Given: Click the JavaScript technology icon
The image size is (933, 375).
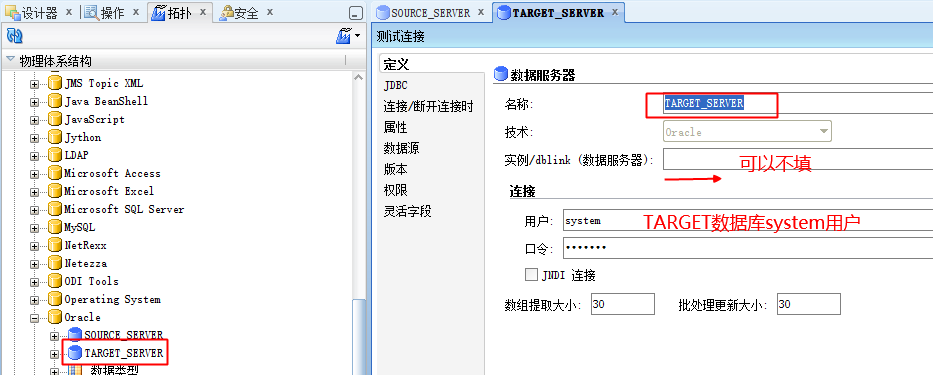Looking at the screenshot, I should (x=55, y=119).
